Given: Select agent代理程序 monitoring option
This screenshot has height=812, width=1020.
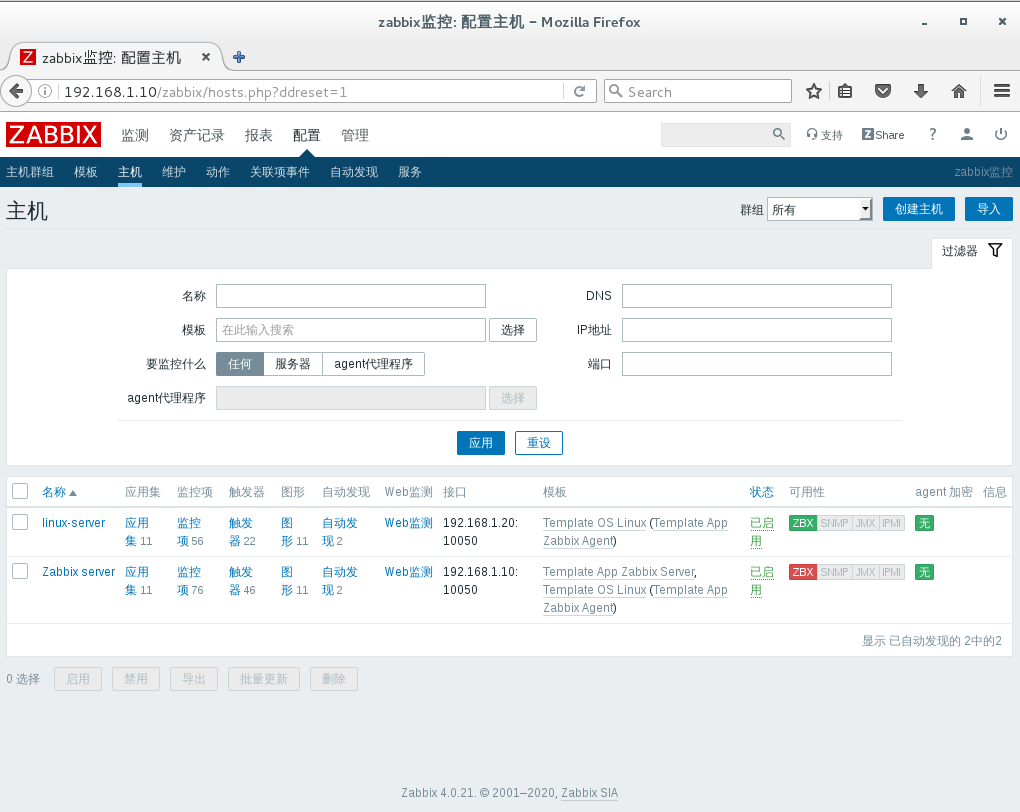Looking at the screenshot, I should point(373,364).
